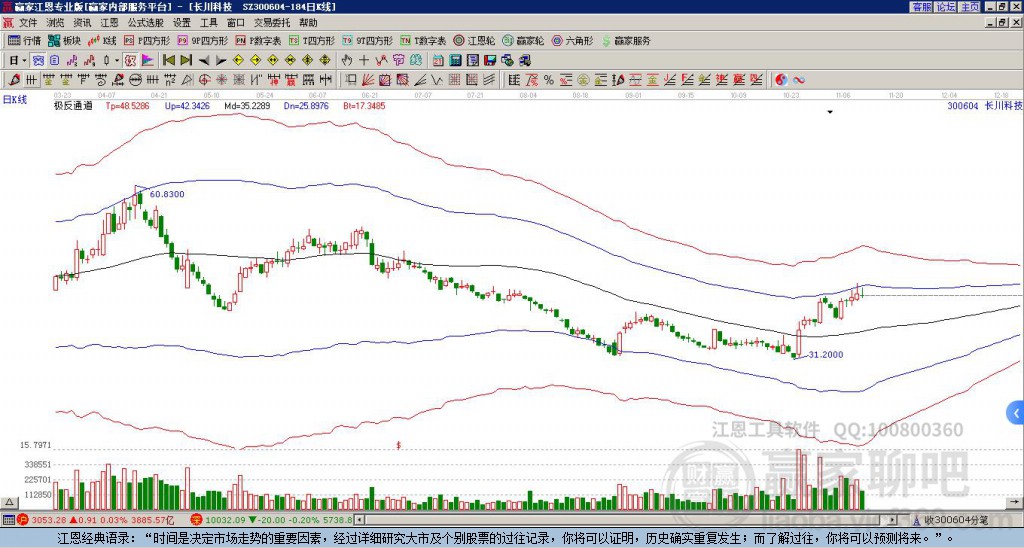Open the 资讯 menu
Image resolution: width=1024 pixels, height=548 pixels.
click(x=82, y=23)
